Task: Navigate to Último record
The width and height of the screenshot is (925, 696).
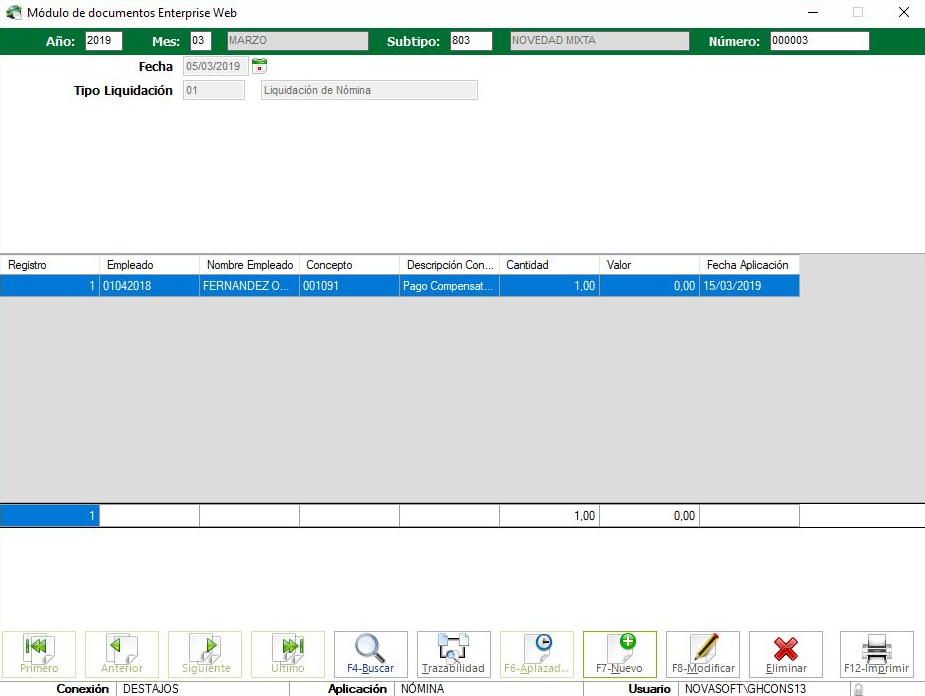Action: point(288,654)
